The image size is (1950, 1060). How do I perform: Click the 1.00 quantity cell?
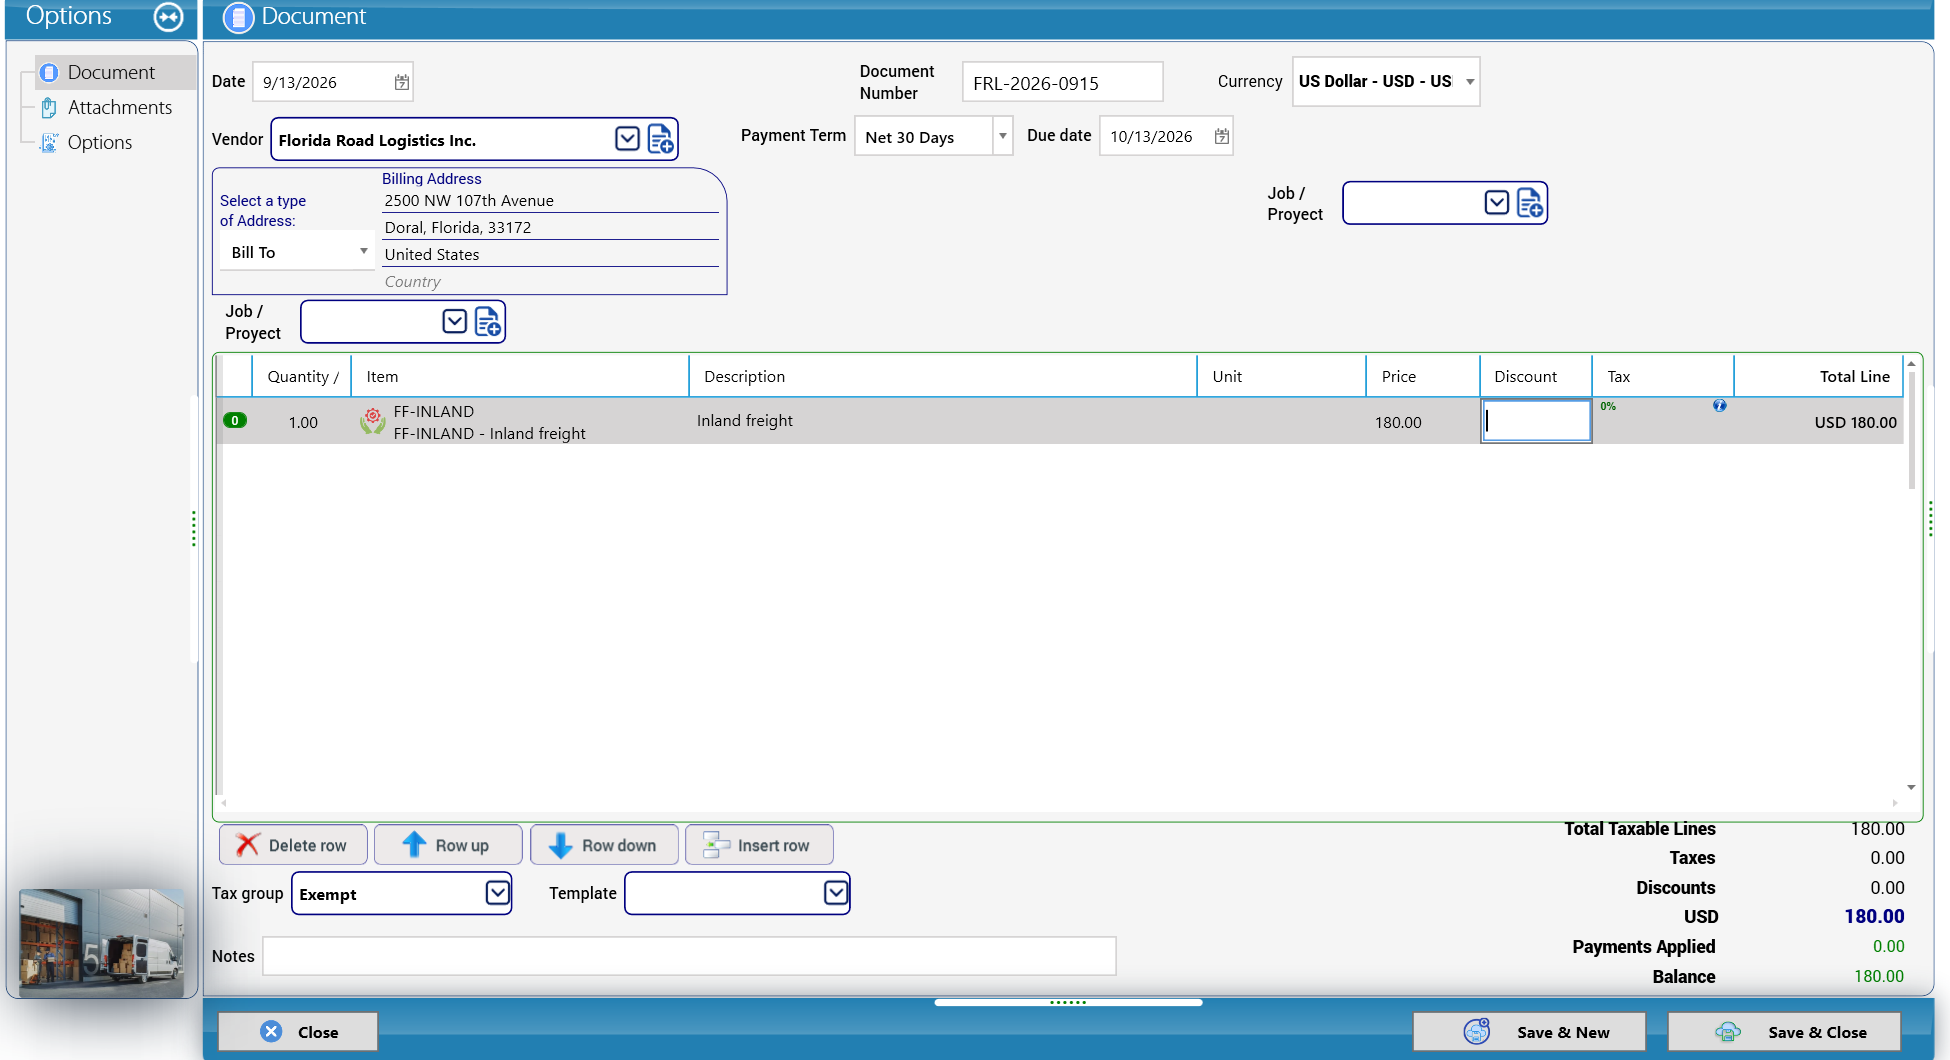pyautogui.click(x=302, y=422)
